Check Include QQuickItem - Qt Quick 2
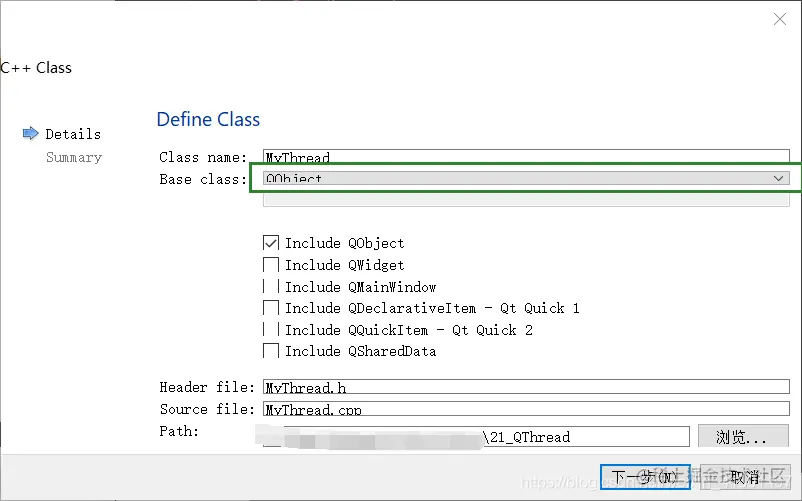 [271, 330]
